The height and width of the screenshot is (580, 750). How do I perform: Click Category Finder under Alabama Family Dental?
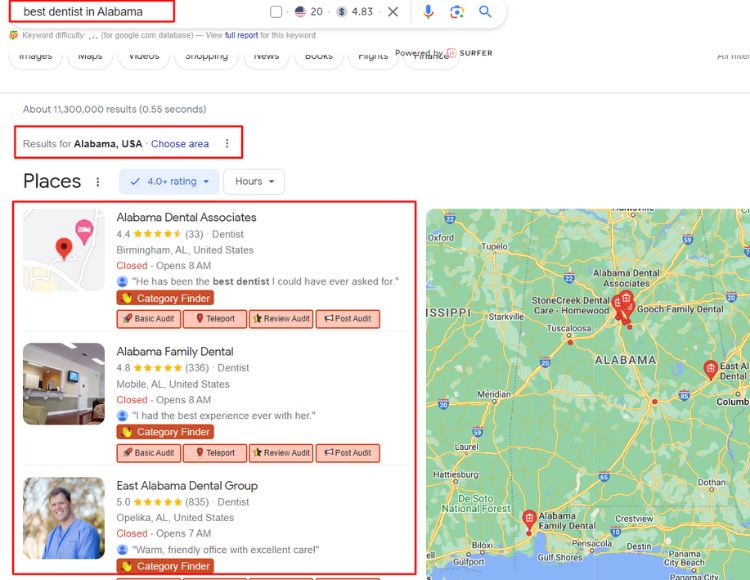pyautogui.click(x=165, y=432)
